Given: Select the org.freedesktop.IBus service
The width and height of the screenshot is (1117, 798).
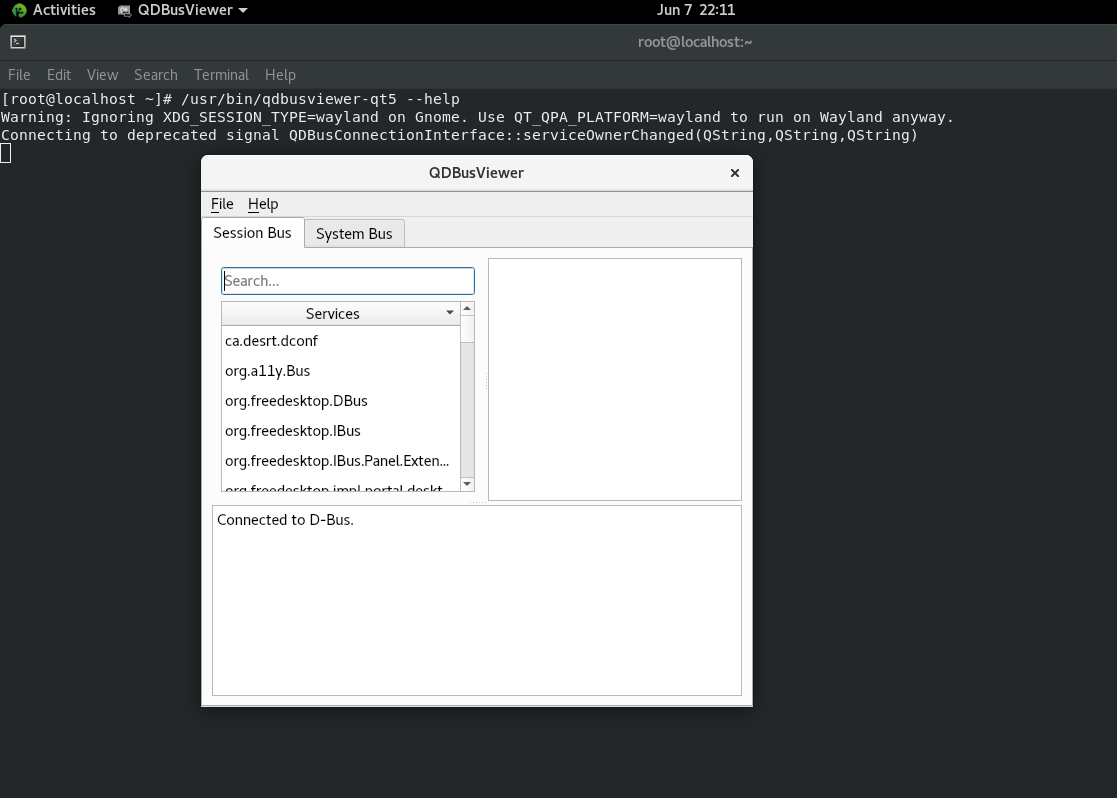Looking at the screenshot, I should (x=292, y=431).
